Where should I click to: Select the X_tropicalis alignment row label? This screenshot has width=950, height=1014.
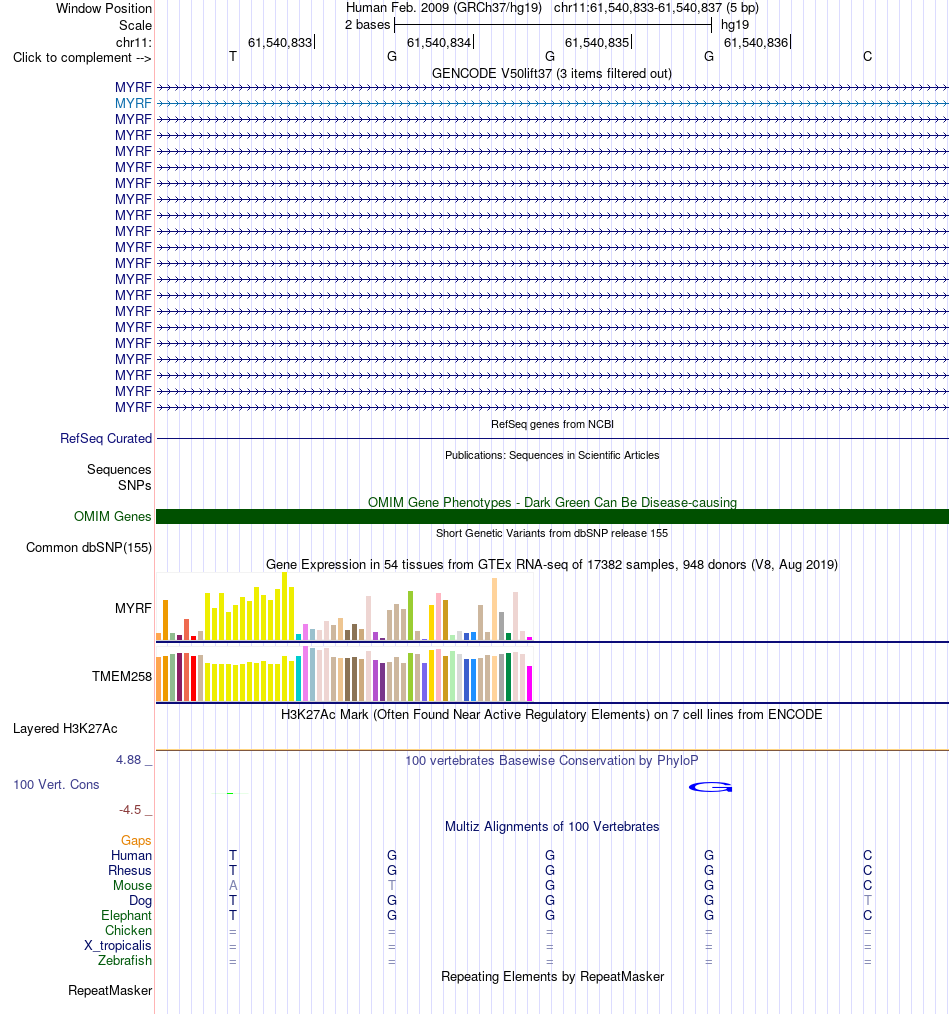click(118, 945)
